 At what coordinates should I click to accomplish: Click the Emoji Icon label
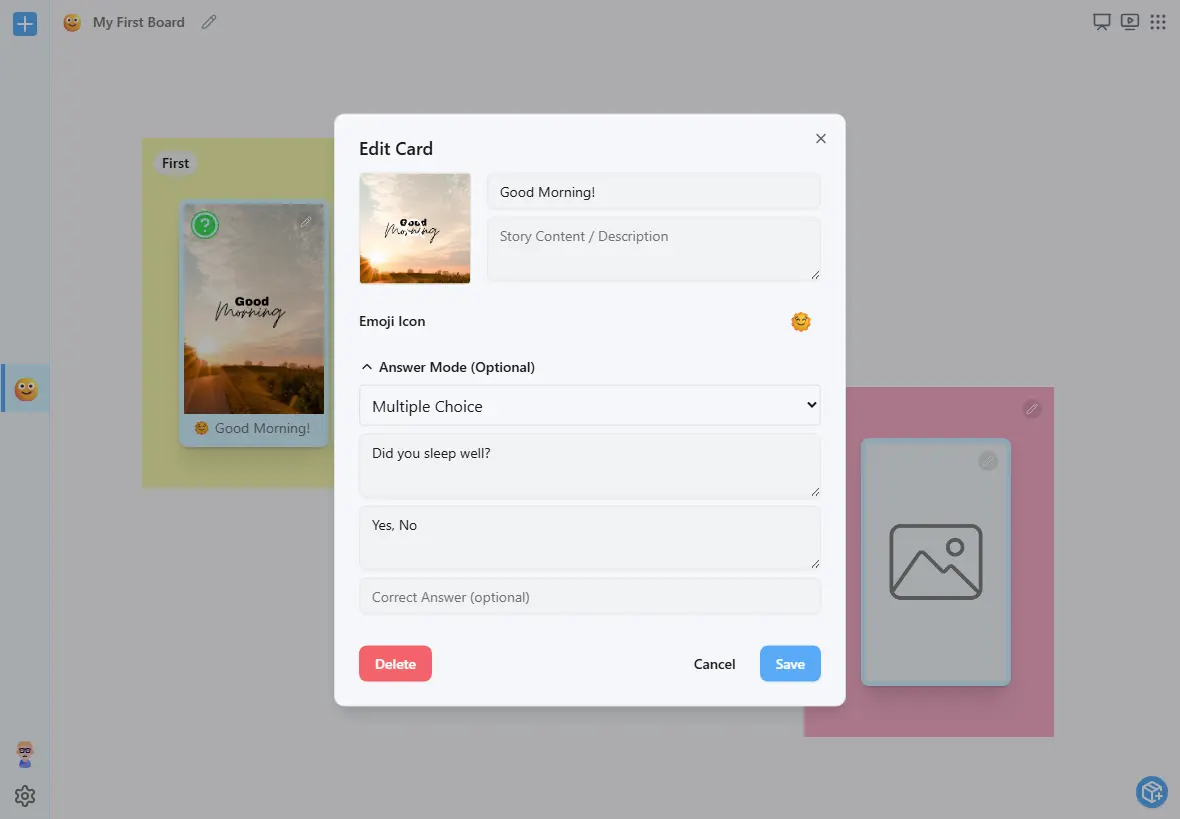click(x=392, y=321)
